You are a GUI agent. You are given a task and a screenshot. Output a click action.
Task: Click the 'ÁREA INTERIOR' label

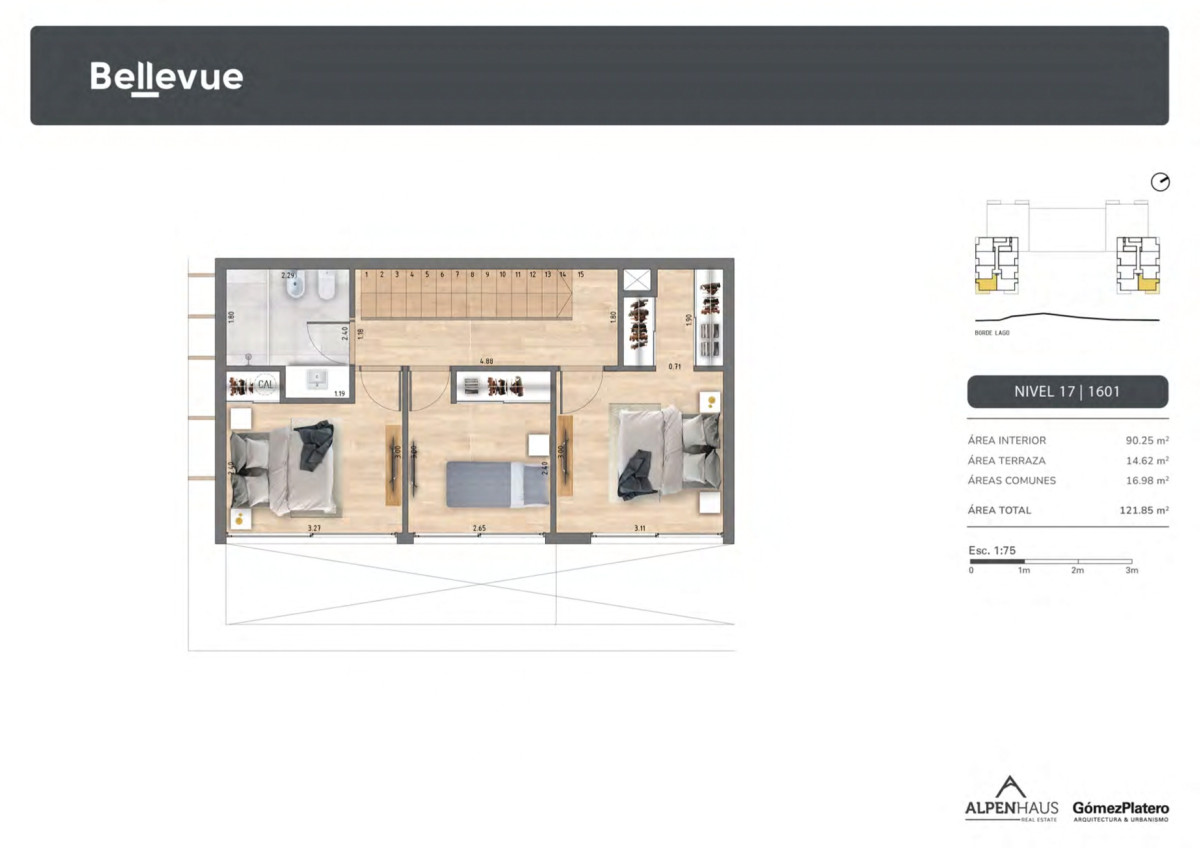pyautogui.click(x=1007, y=440)
